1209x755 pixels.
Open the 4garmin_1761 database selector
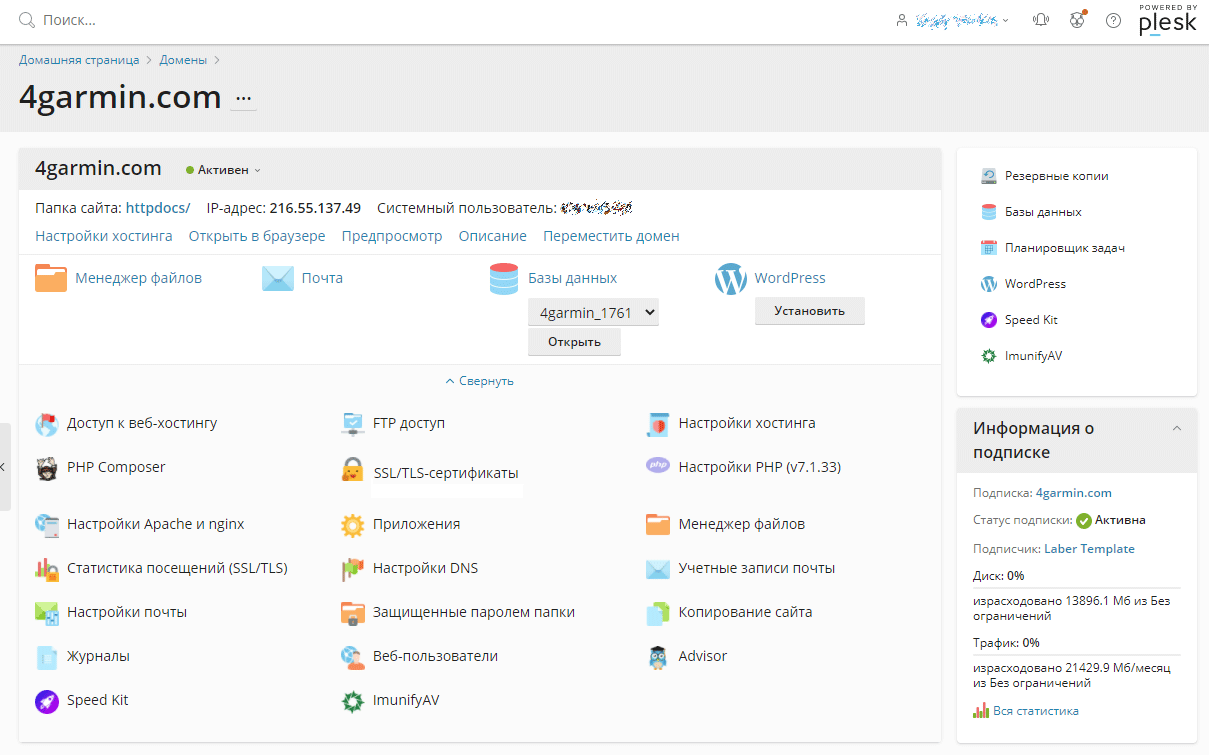coord(594,313)
